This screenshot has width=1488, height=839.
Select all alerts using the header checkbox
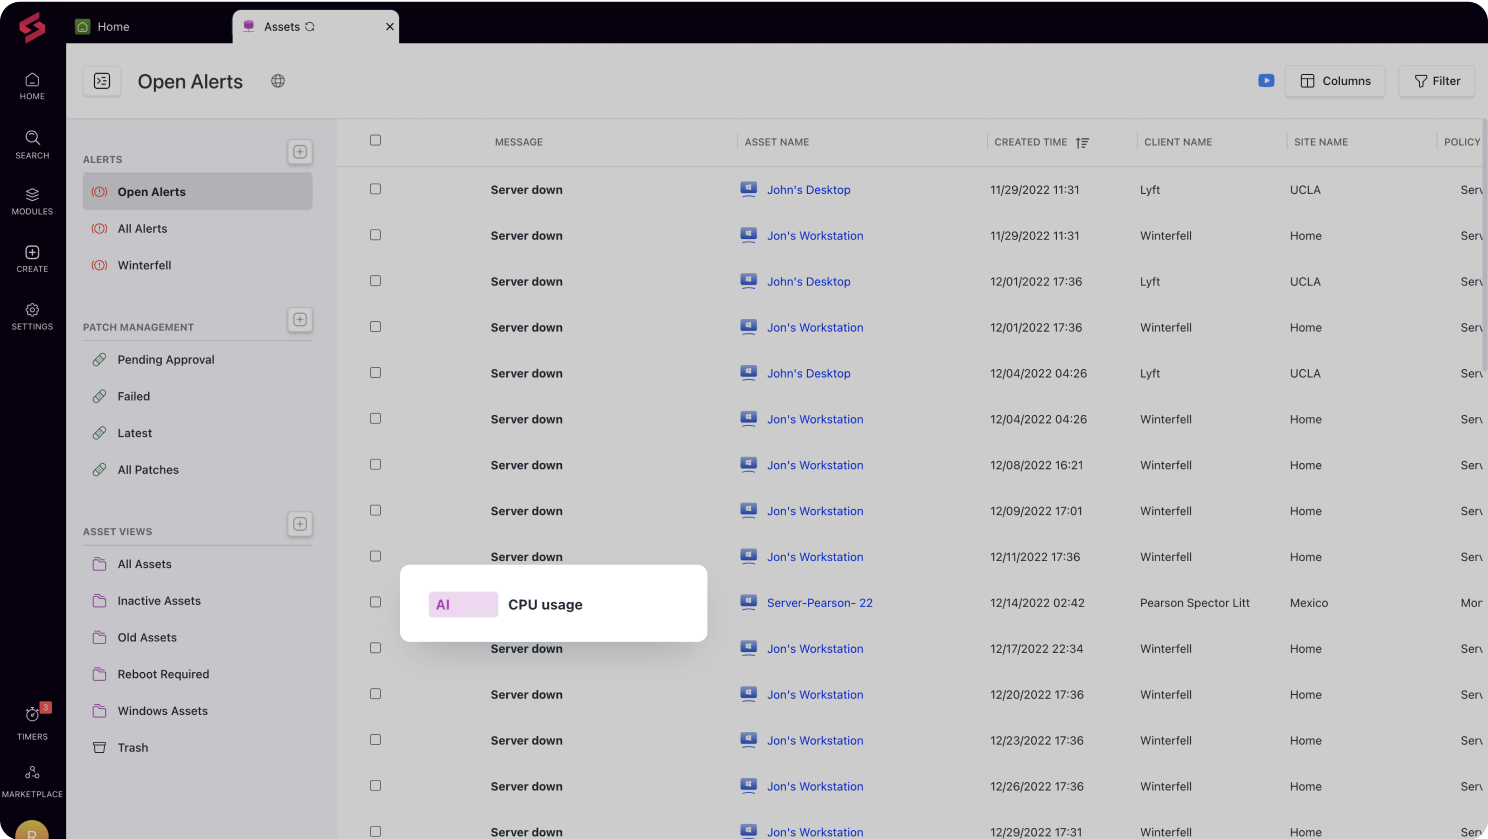click(x=375, y=141)
